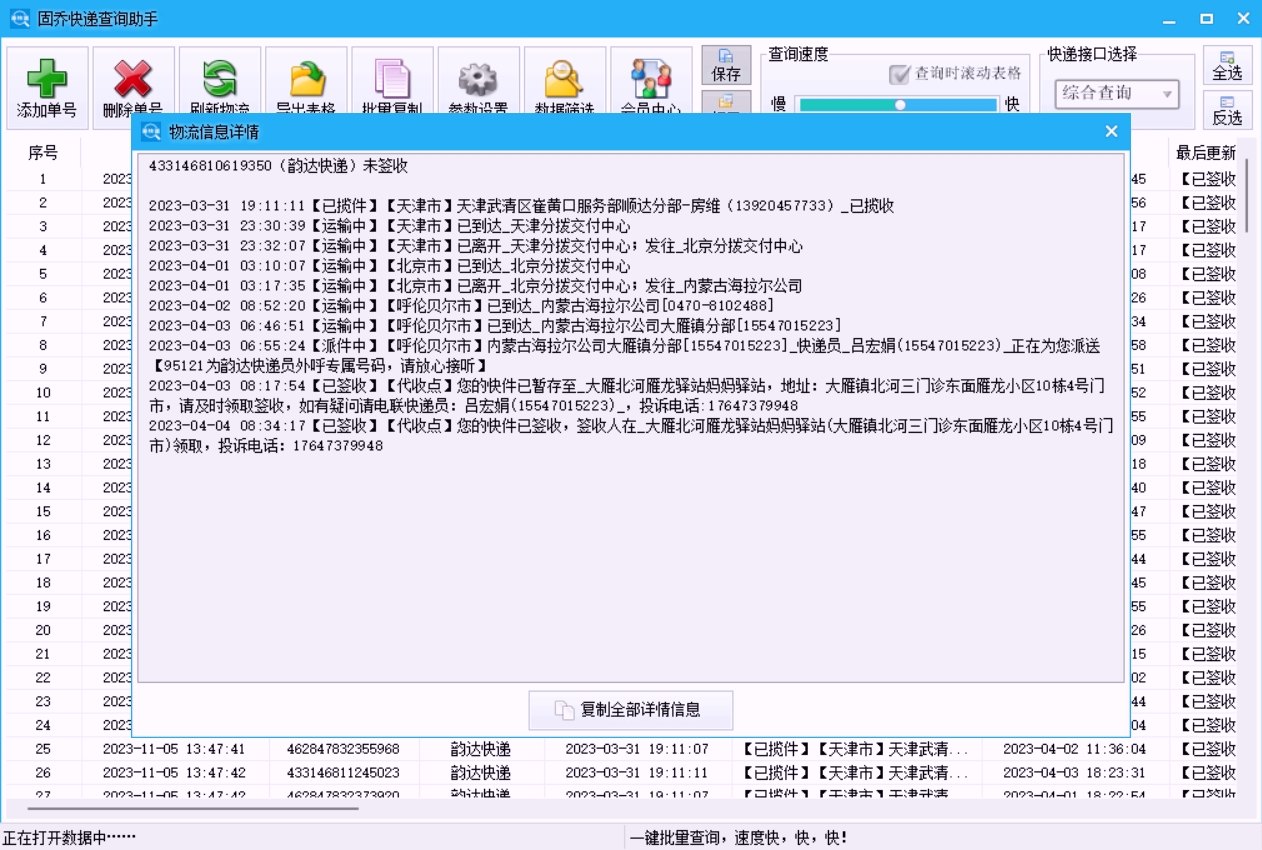Click the Batch copy documents icon
The height and width of the screenshot is (850, 1262).
(x=392, y=80)
